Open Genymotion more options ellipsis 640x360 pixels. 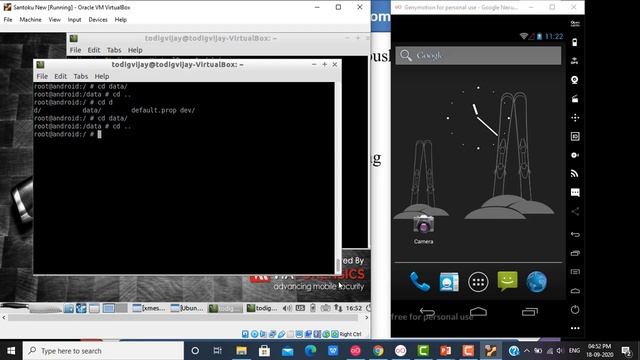tap(575, 328)
